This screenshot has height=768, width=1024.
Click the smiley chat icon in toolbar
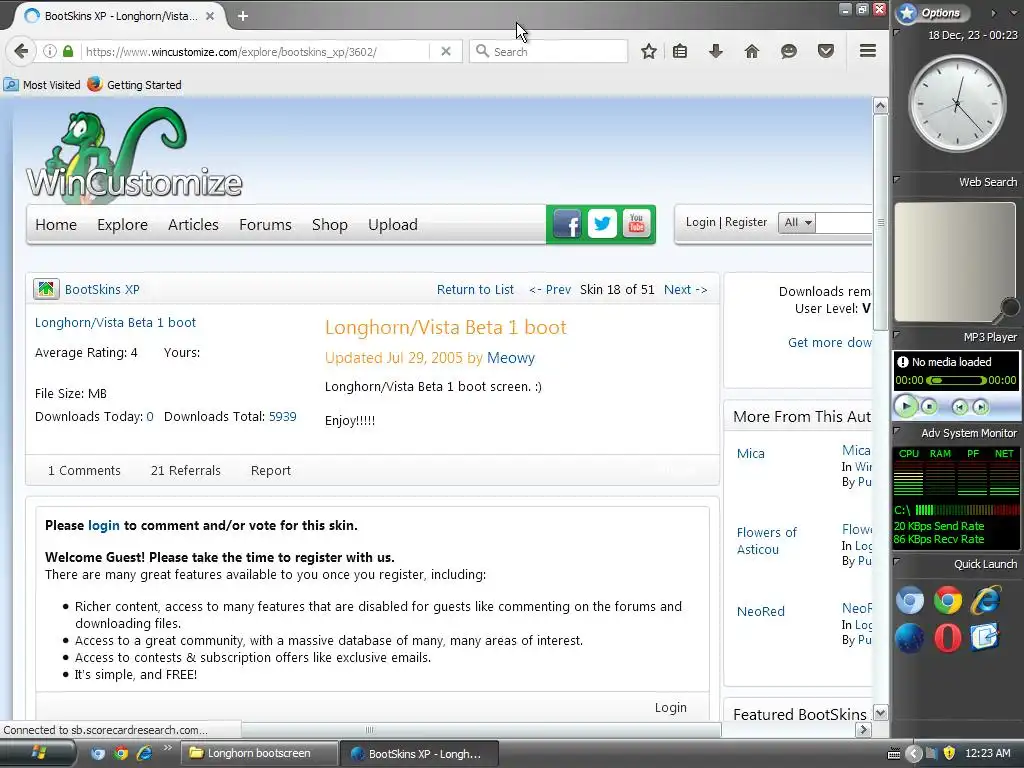[x=789, y=51]
